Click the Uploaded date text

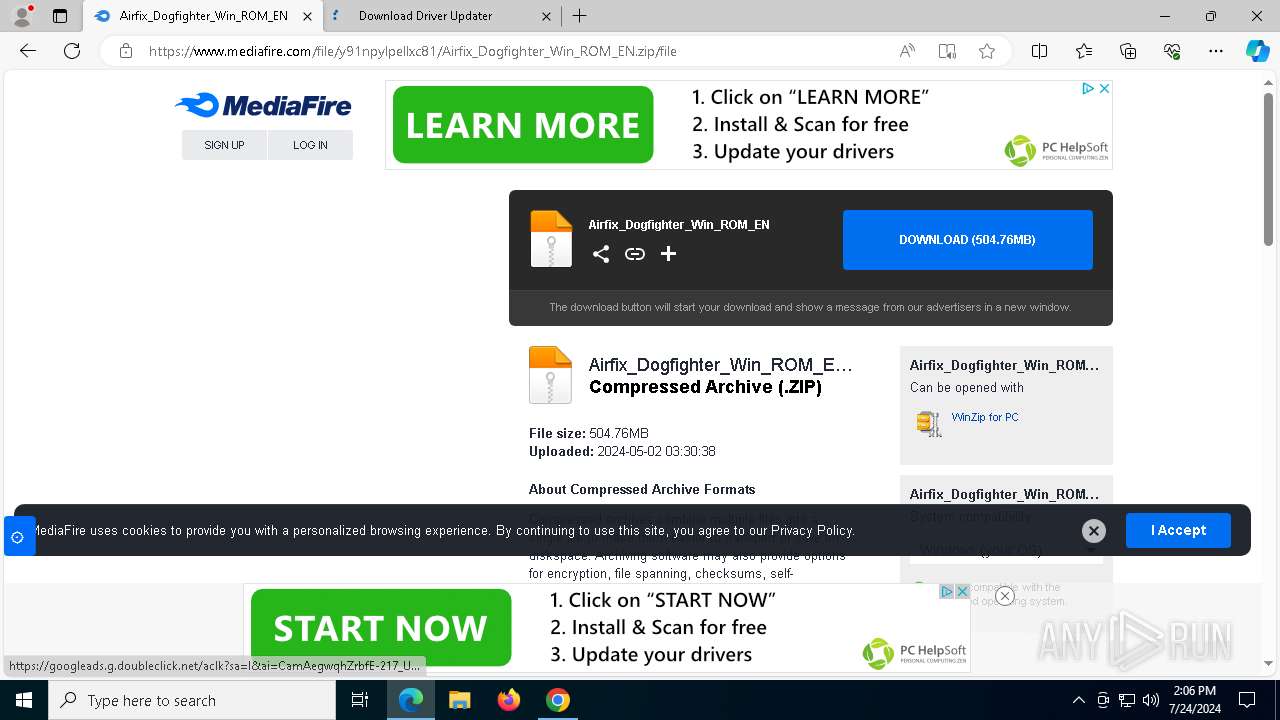pos(622,451)
